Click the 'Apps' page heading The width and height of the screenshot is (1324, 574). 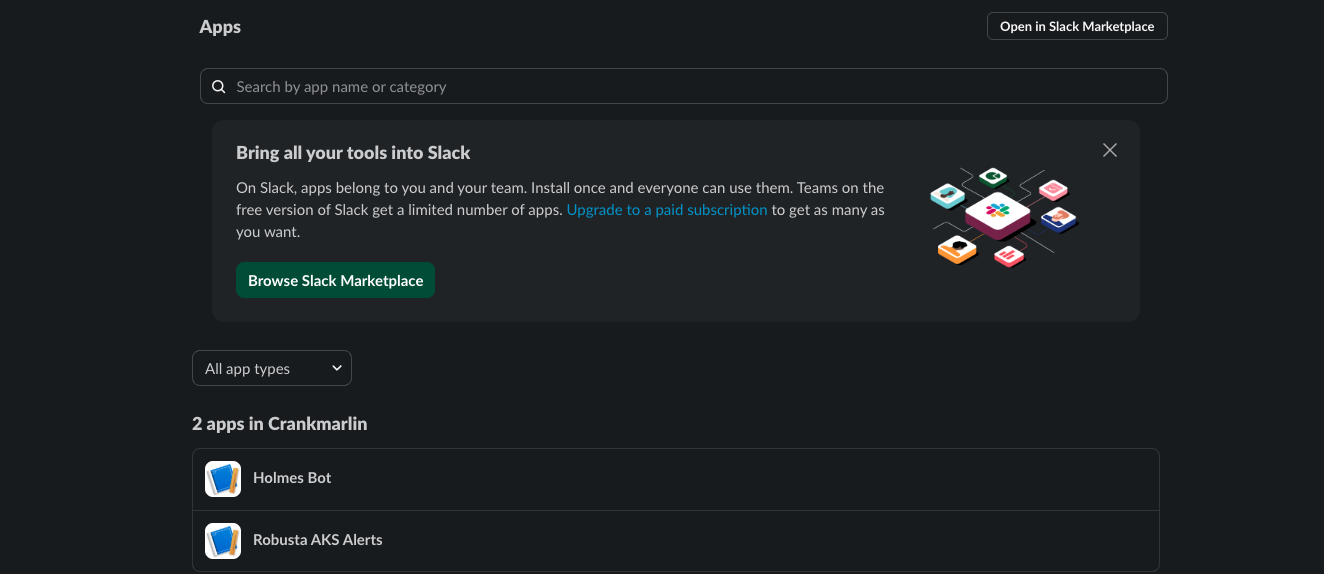click(220, 27)
